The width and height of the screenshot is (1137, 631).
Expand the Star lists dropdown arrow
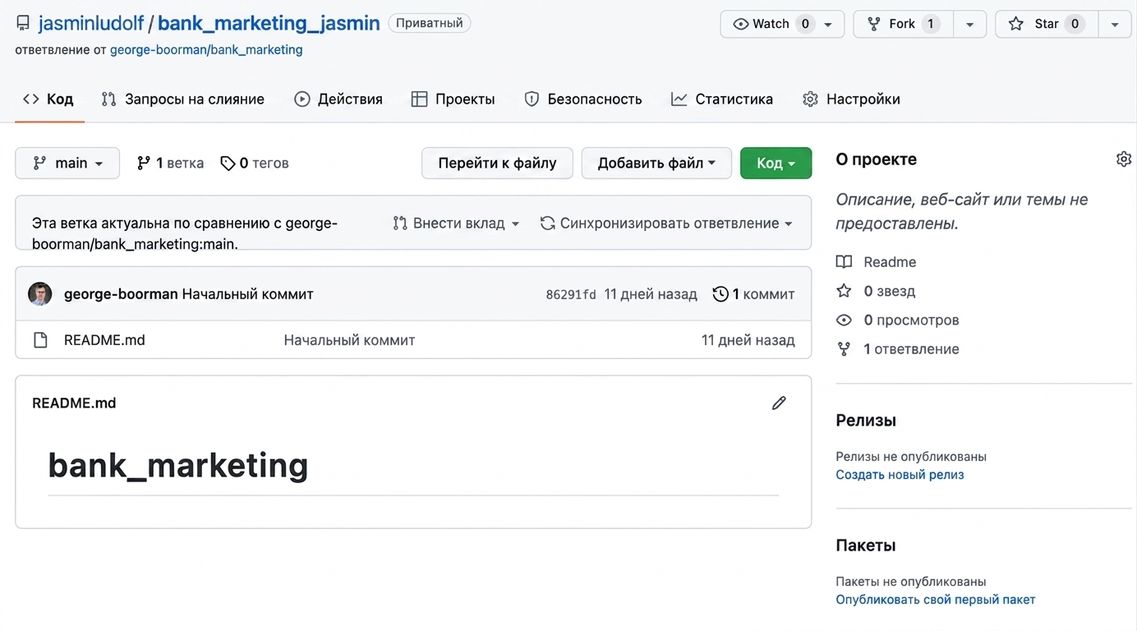(1115, 24)
